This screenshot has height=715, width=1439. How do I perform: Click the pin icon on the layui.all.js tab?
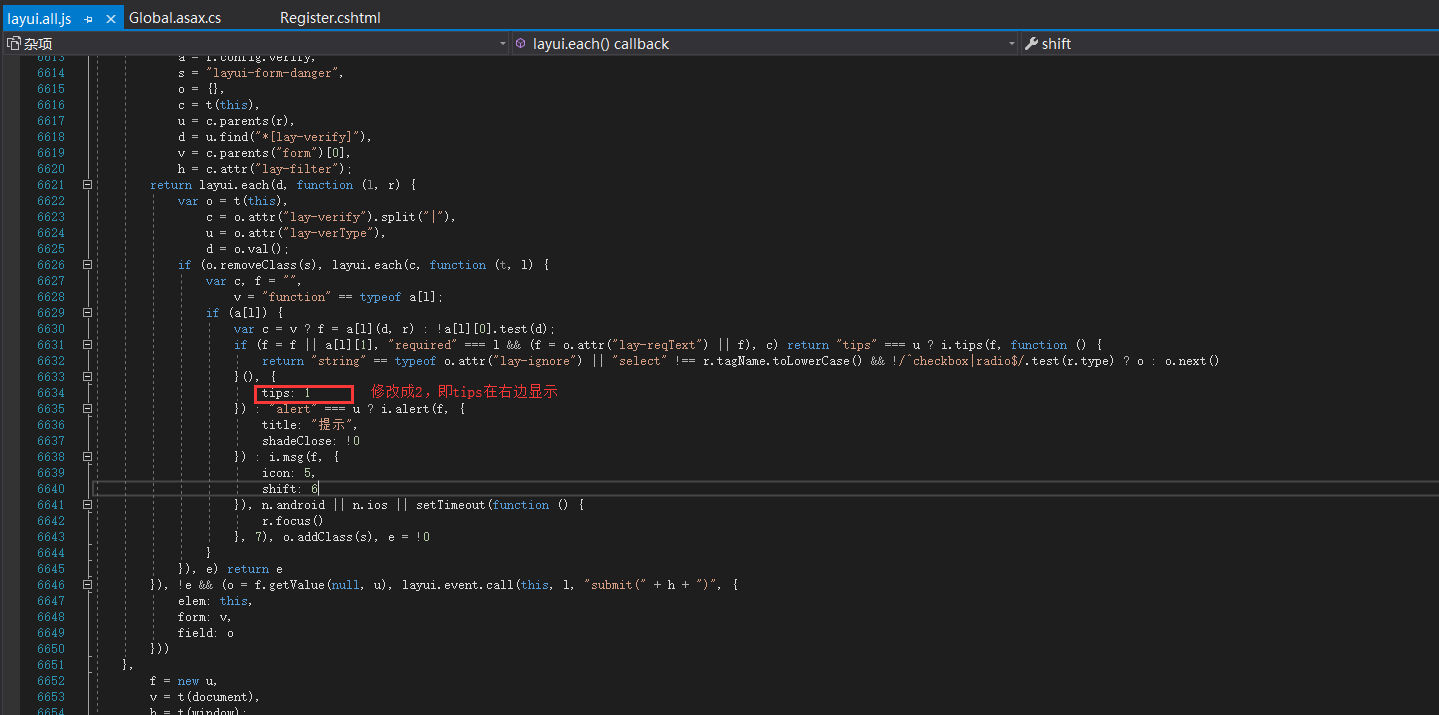pos(86,17)
